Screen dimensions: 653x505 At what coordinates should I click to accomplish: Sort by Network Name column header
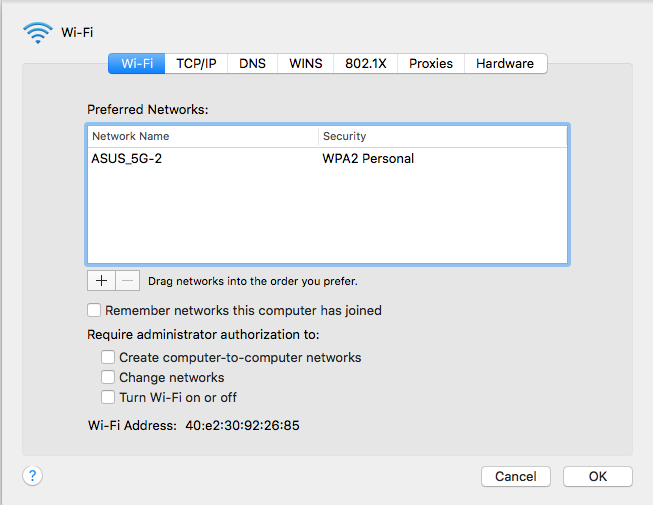coord(203,136)
